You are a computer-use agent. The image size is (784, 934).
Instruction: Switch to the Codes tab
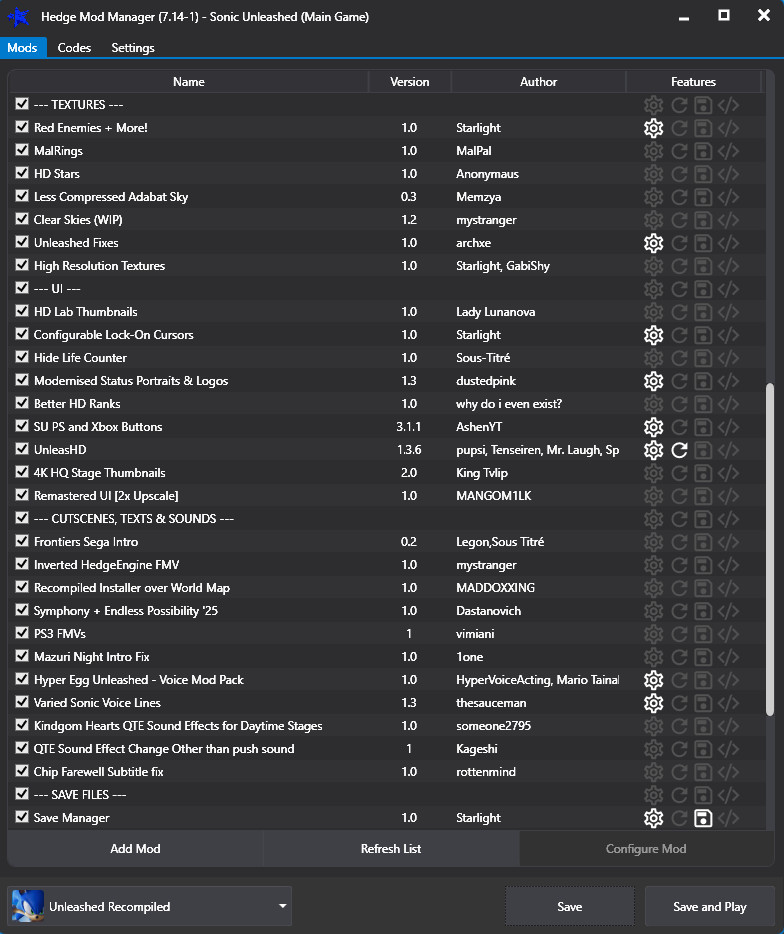point(74,48)
